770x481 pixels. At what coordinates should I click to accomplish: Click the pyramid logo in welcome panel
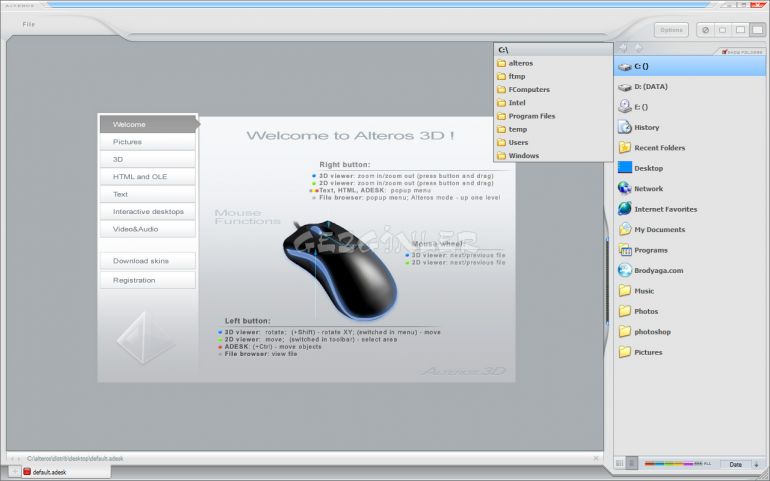pyautogui.click(x=145, y=338)
